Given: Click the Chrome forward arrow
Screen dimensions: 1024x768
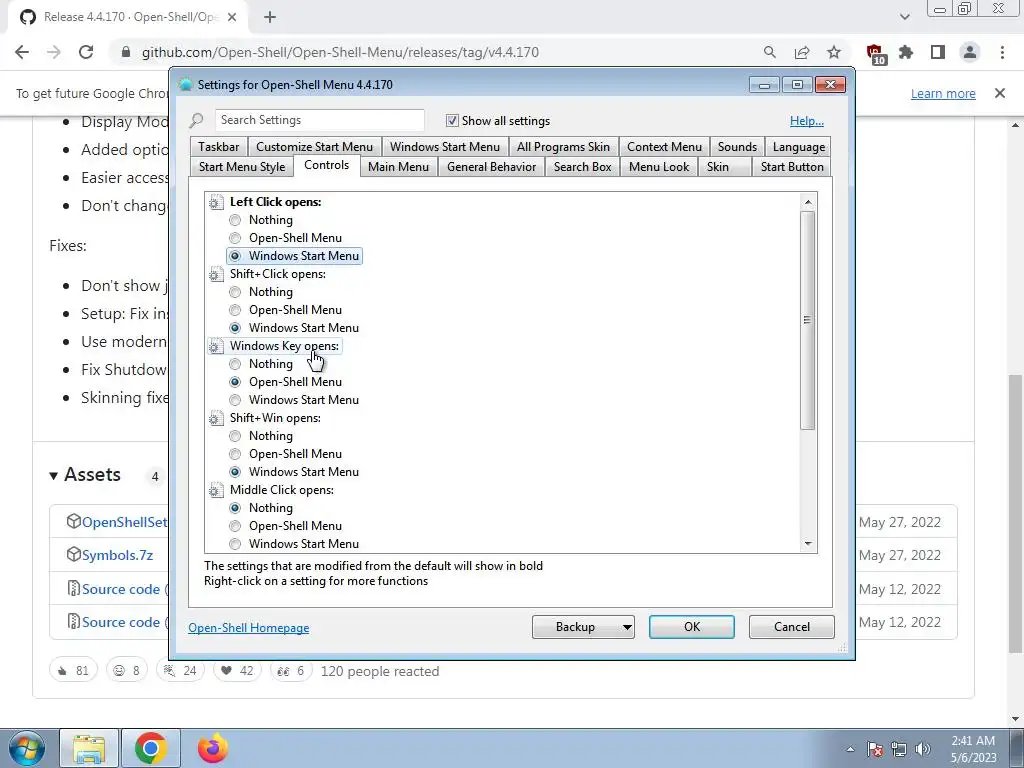Looking at the screenshot, I should click(54, 52).
